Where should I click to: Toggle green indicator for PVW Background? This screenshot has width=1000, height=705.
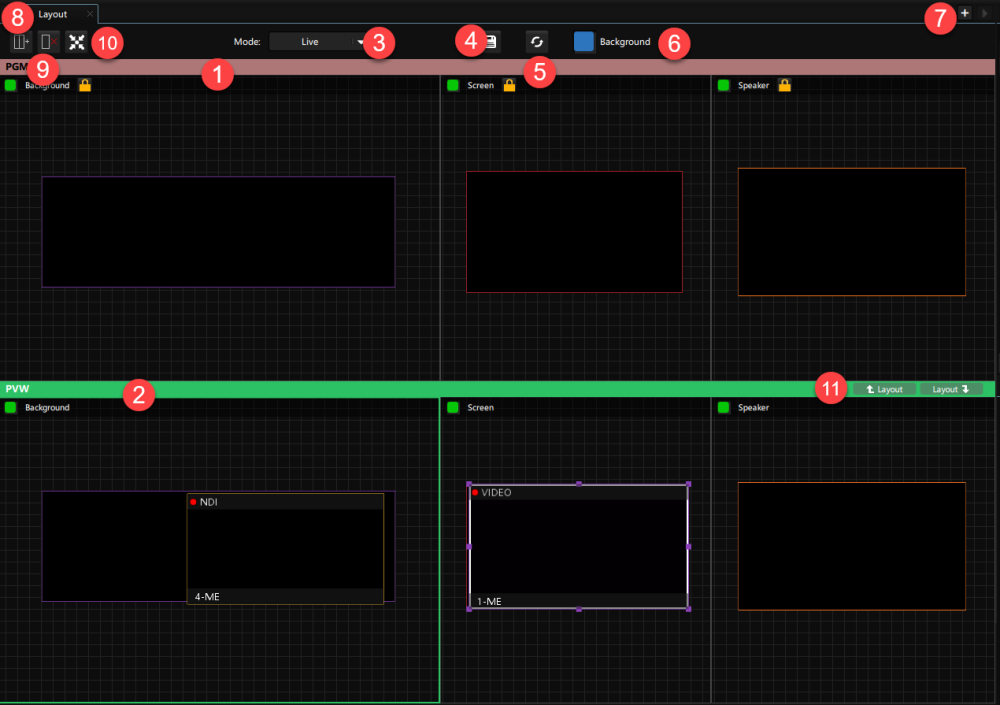[x=10, y=407]
